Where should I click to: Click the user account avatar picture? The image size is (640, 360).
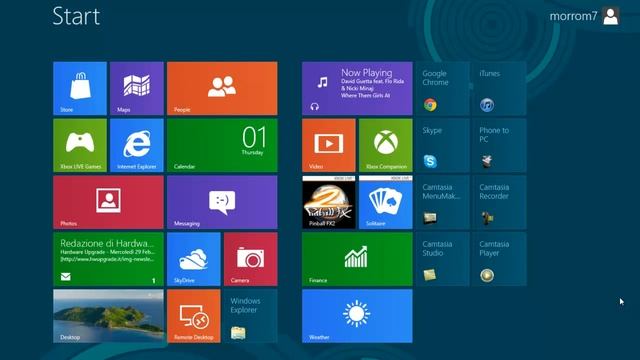611,16
